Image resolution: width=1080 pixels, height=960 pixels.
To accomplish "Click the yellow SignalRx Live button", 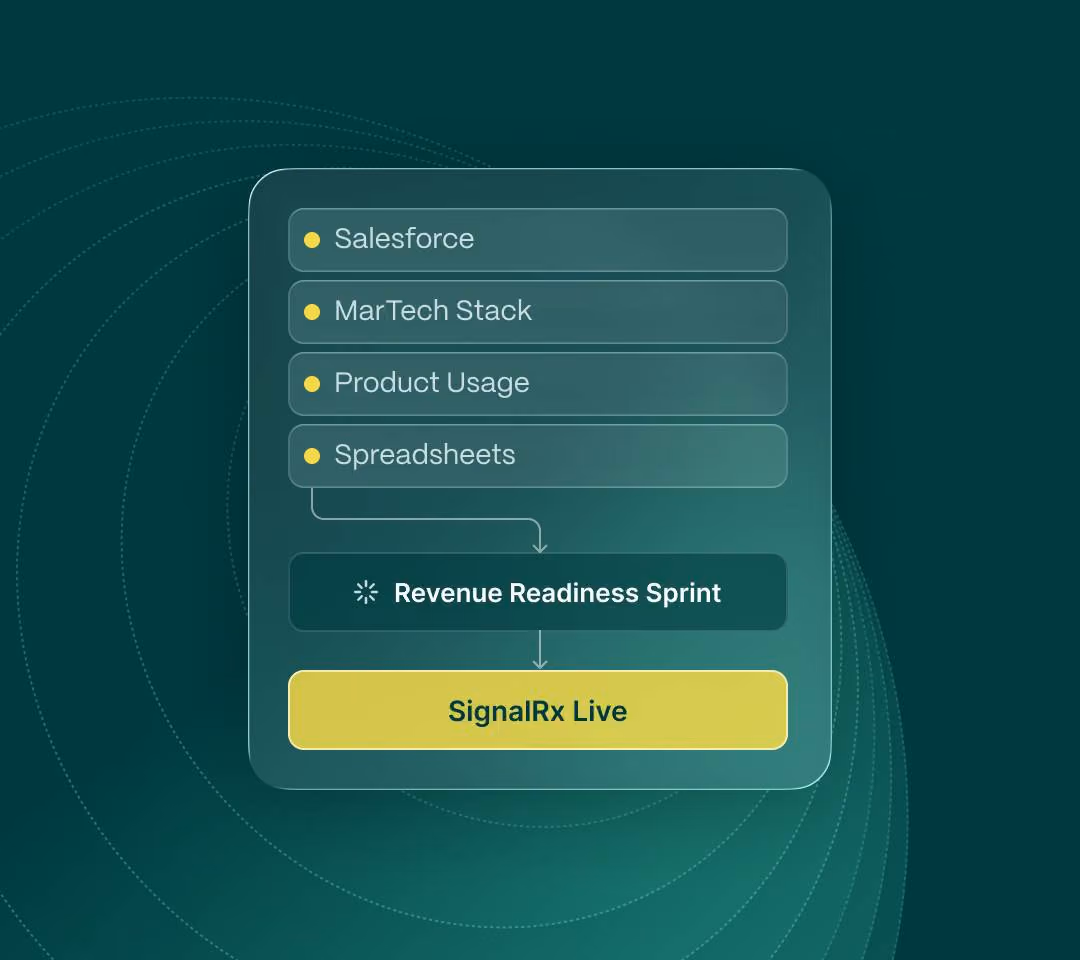I will click(x=537, y=710).
